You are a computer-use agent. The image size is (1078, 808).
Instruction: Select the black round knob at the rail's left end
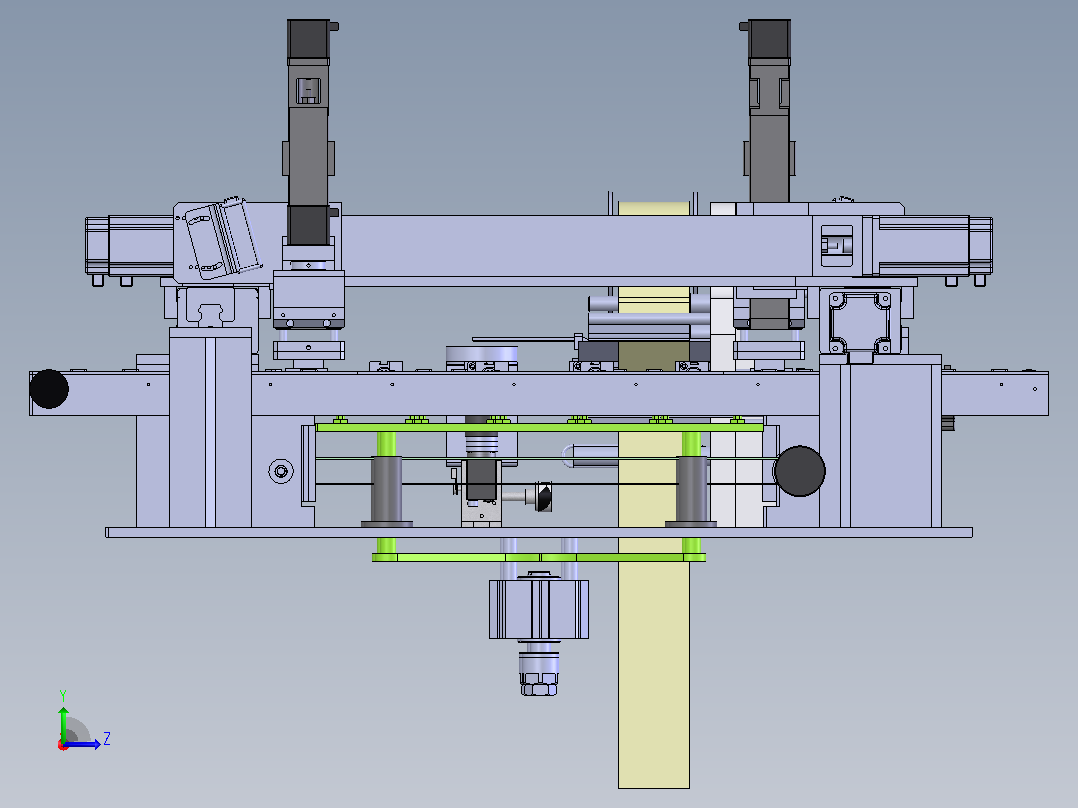point(49,389)
